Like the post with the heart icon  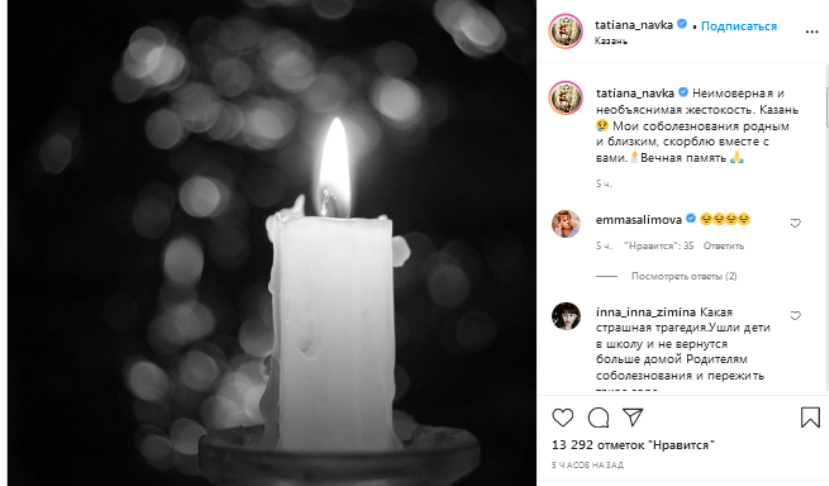coord(563,418)
